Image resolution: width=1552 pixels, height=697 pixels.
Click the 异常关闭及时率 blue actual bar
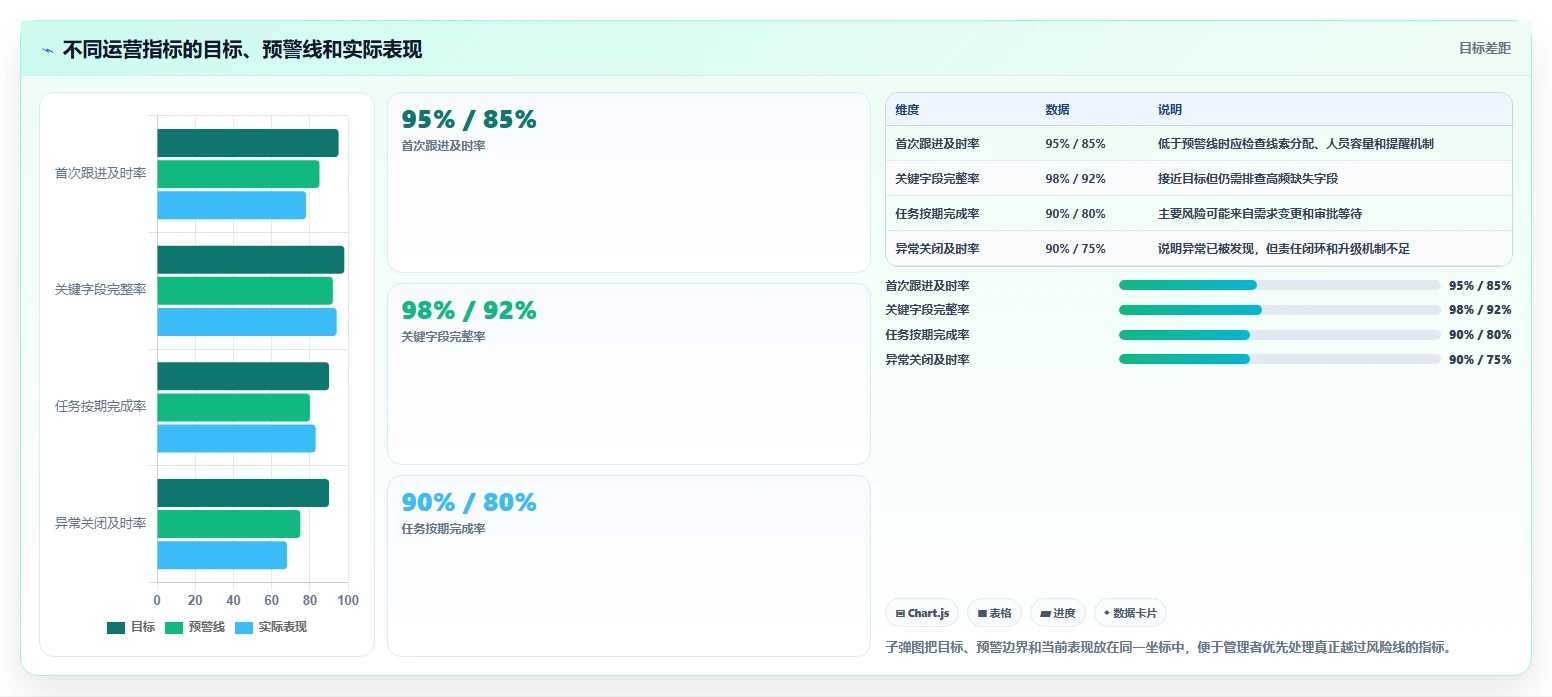point(222,555)
